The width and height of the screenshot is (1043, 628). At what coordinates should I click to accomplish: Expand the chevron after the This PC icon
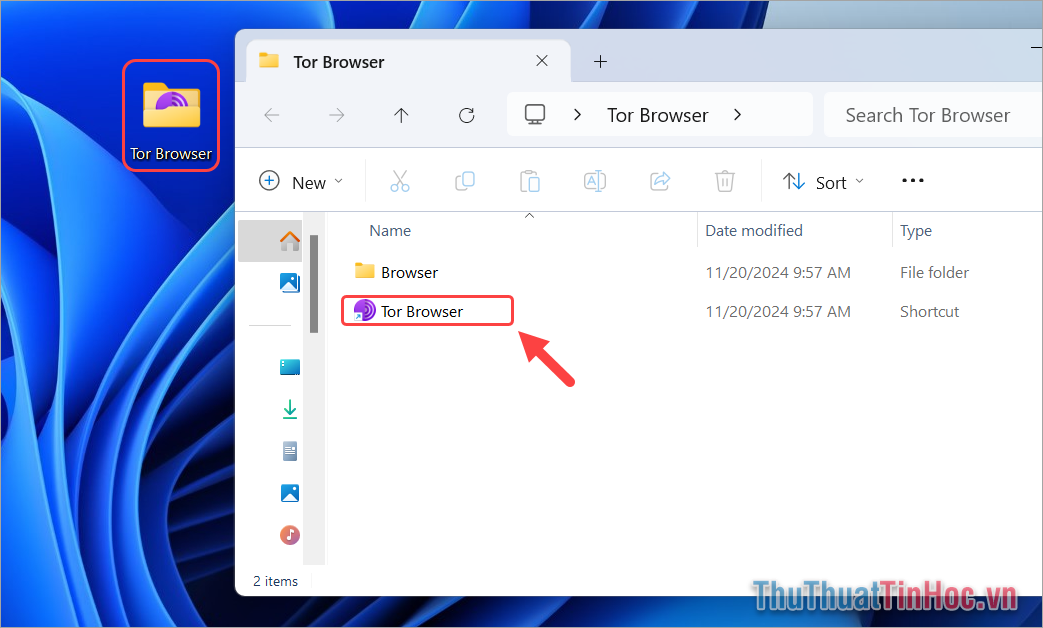coord(577,114)
